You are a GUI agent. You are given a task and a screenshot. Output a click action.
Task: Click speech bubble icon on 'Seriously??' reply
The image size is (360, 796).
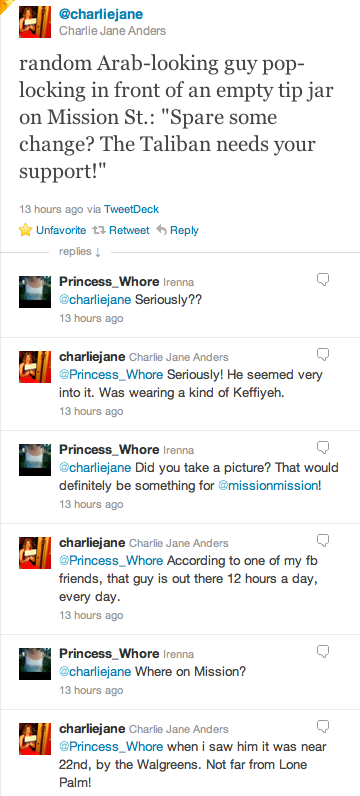323,279
